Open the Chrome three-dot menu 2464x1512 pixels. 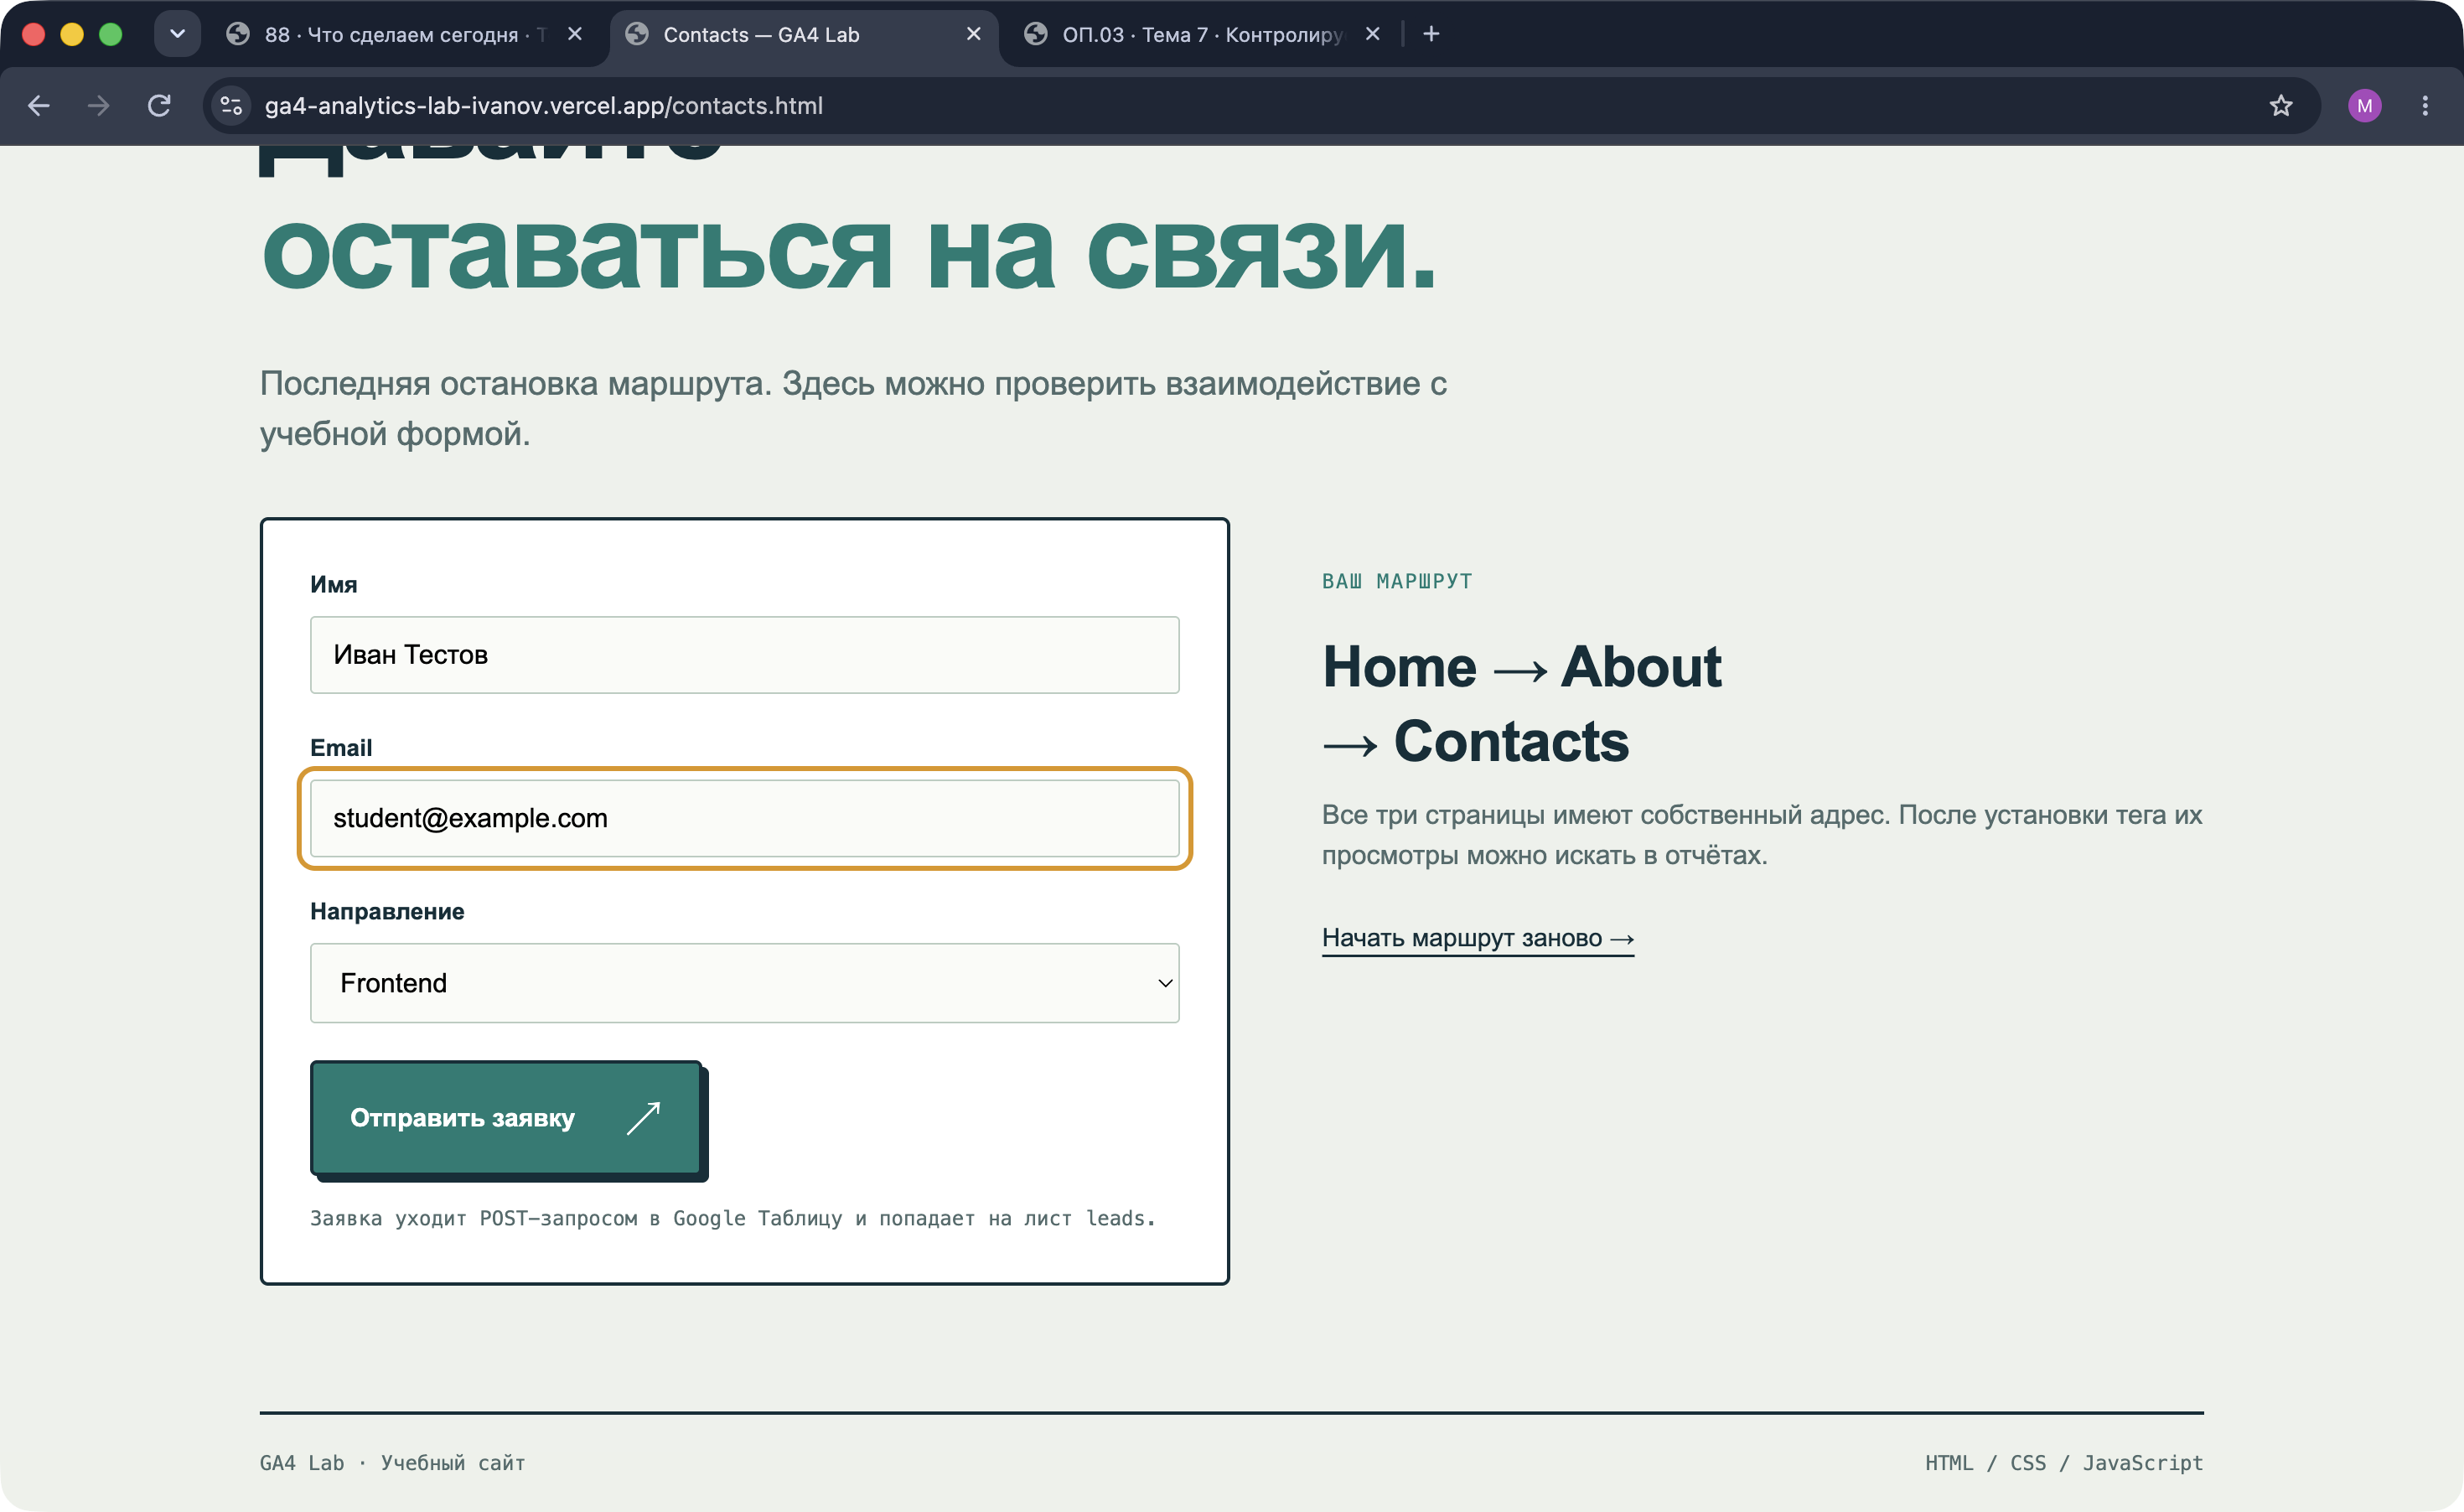pyautogui.click(x=2425, y=105)
